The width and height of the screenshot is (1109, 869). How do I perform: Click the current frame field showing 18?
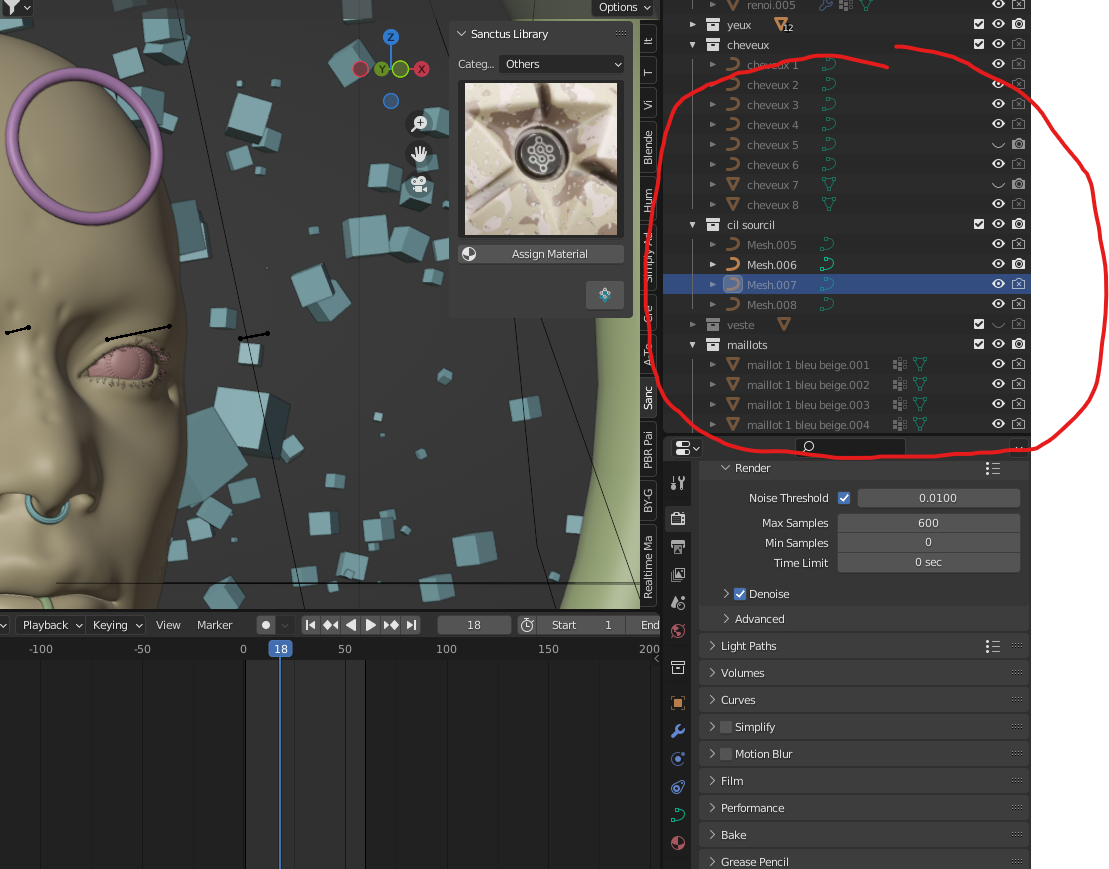[x=474, y=625]
